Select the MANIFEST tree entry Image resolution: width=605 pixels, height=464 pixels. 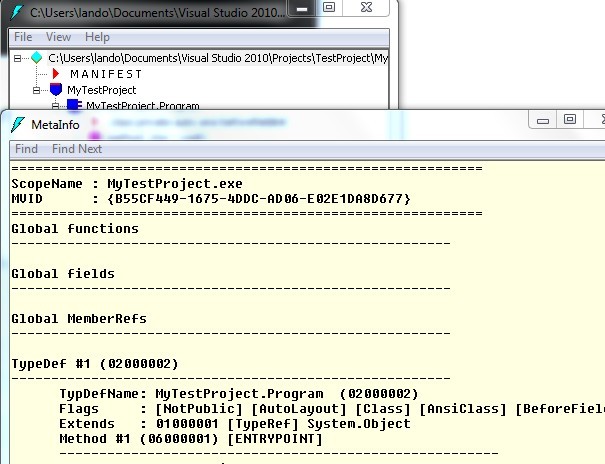pyautogui.click(x=106, y=74)
